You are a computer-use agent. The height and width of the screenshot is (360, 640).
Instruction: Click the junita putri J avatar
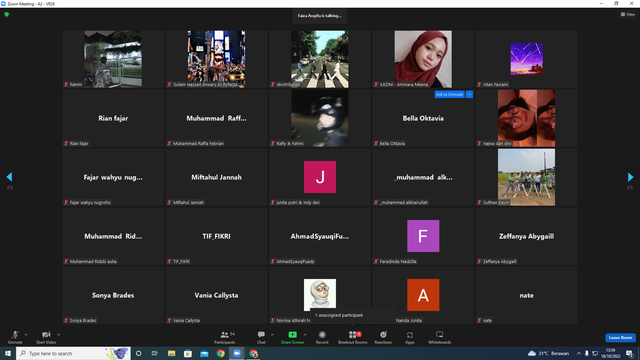coord(320,177)
